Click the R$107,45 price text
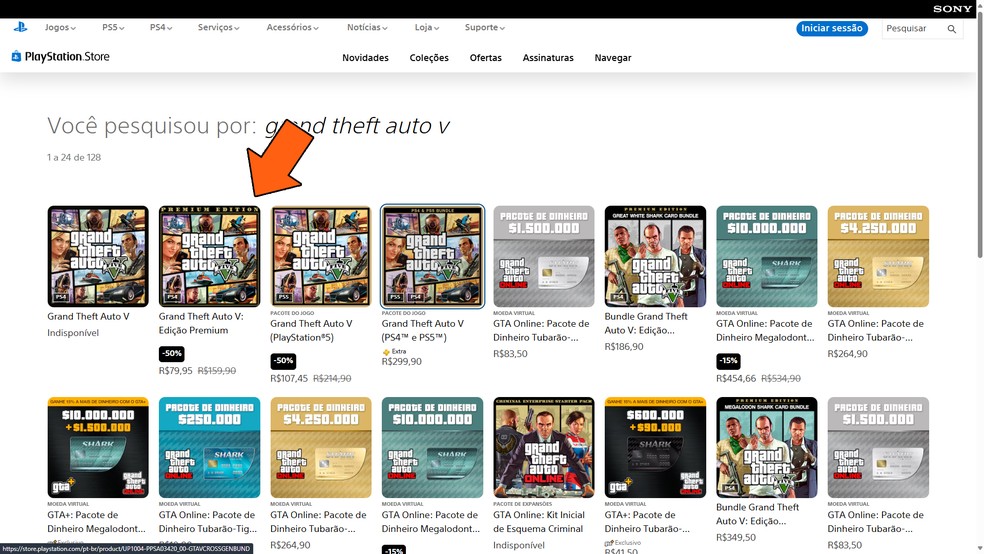The height and width of the screenshot is (554, 984). (289, 378)
